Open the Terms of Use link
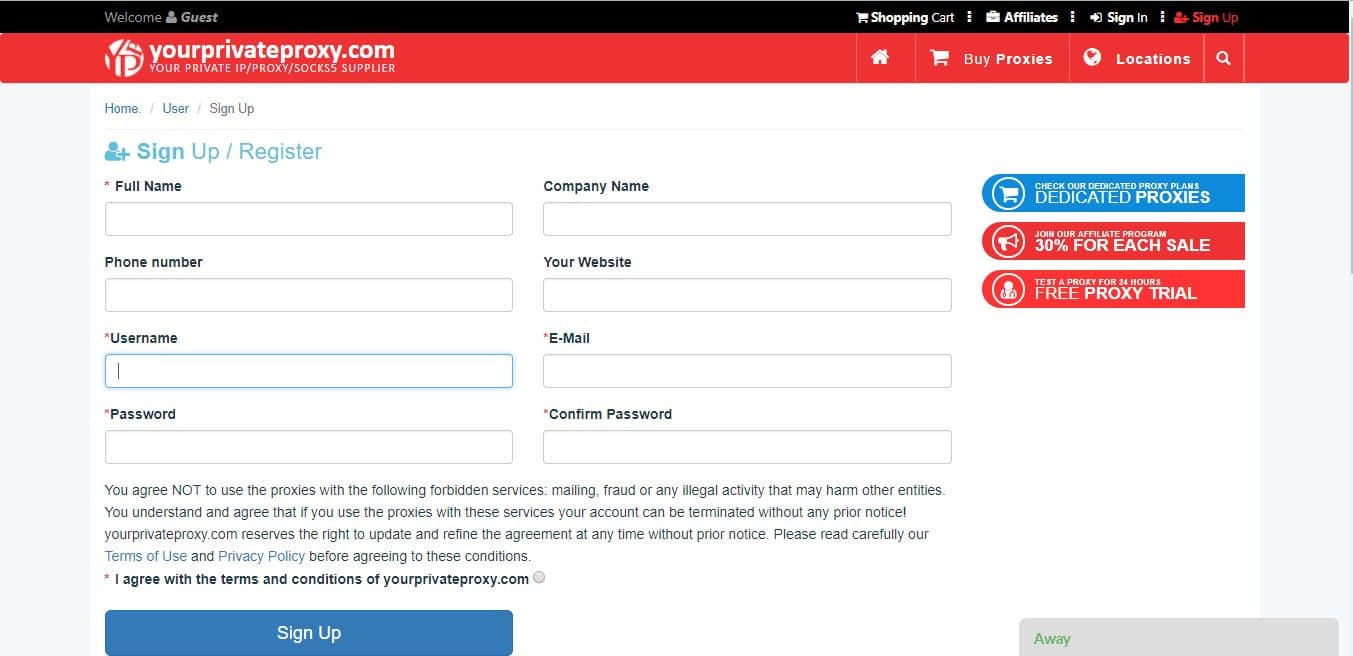The width and height of the screenshot is (1353, 656). (x=146, y=556)
